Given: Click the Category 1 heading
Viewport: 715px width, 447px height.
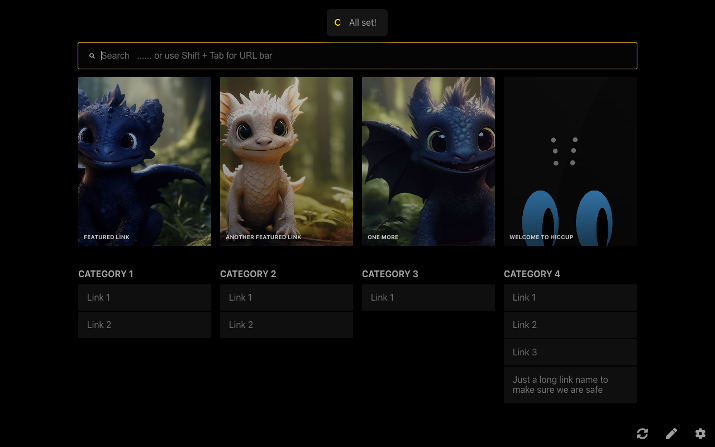Looking at the screenshot, I should click(x=105, y=274).
